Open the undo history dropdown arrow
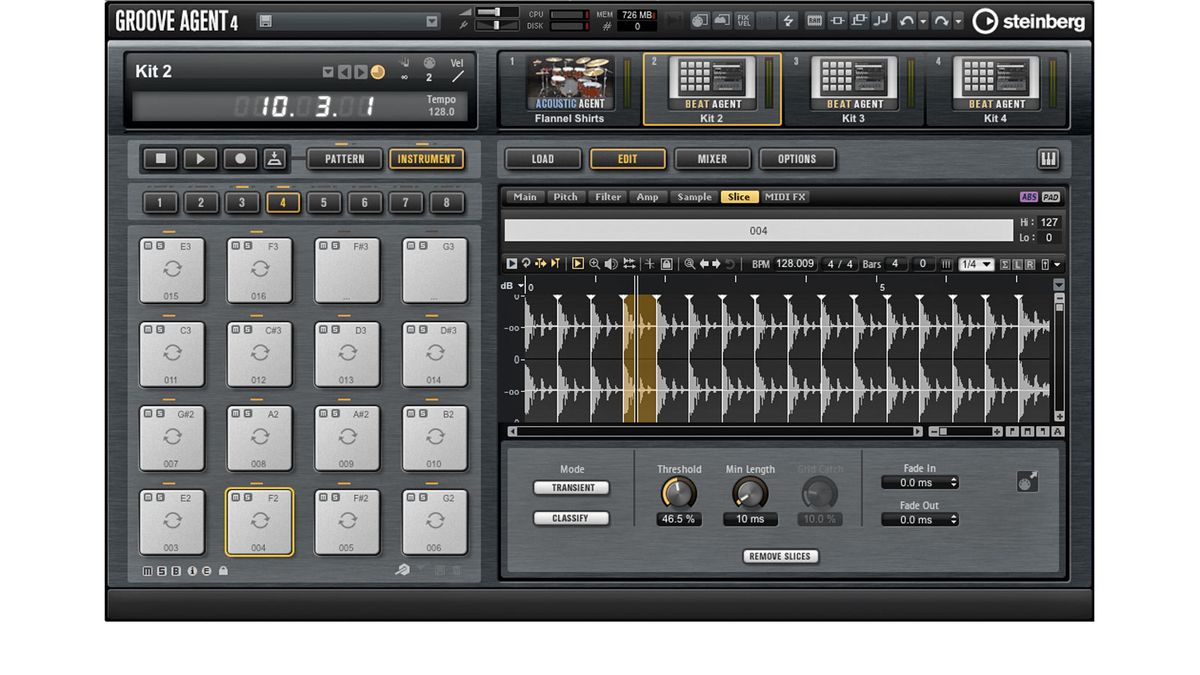The image size is (1200, 675). point(923,20)
